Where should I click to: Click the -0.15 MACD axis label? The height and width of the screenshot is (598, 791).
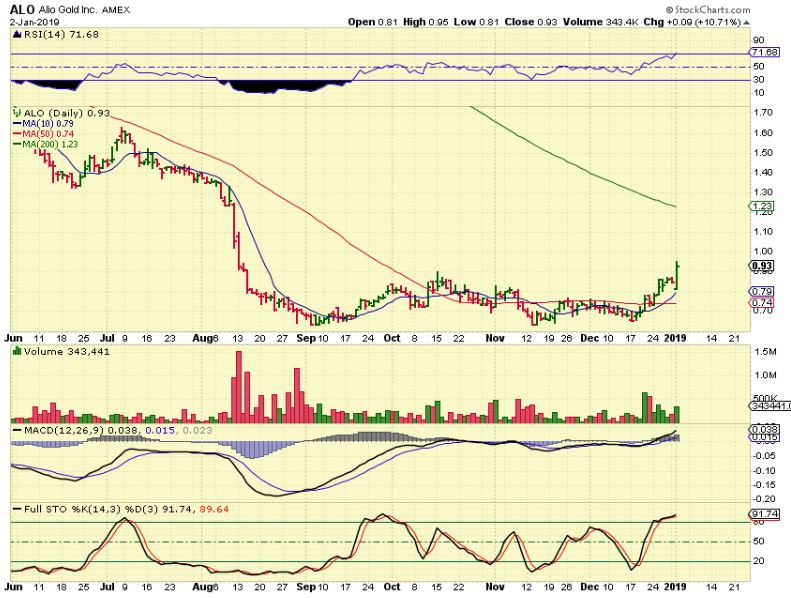coord(764,485)
